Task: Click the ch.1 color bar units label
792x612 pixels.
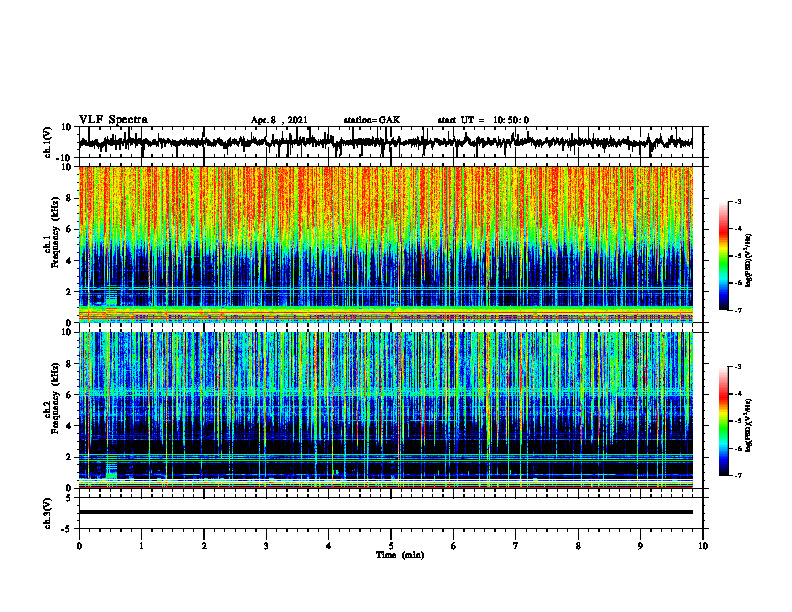Action: point(750,260)
